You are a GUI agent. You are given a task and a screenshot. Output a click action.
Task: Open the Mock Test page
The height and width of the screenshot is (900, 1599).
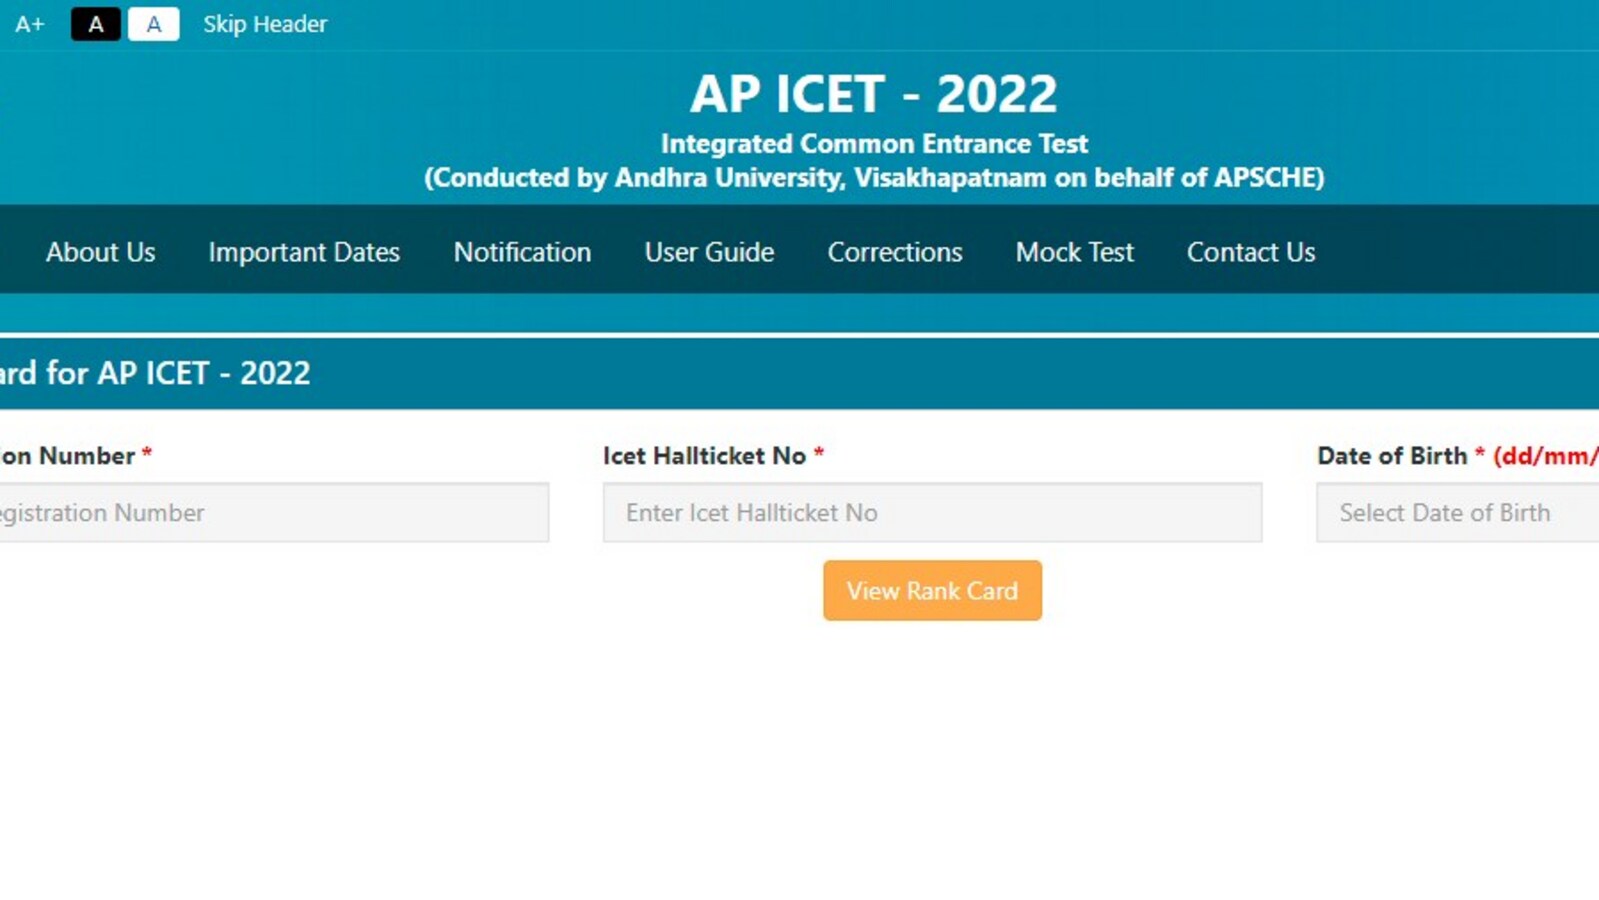1075,252
